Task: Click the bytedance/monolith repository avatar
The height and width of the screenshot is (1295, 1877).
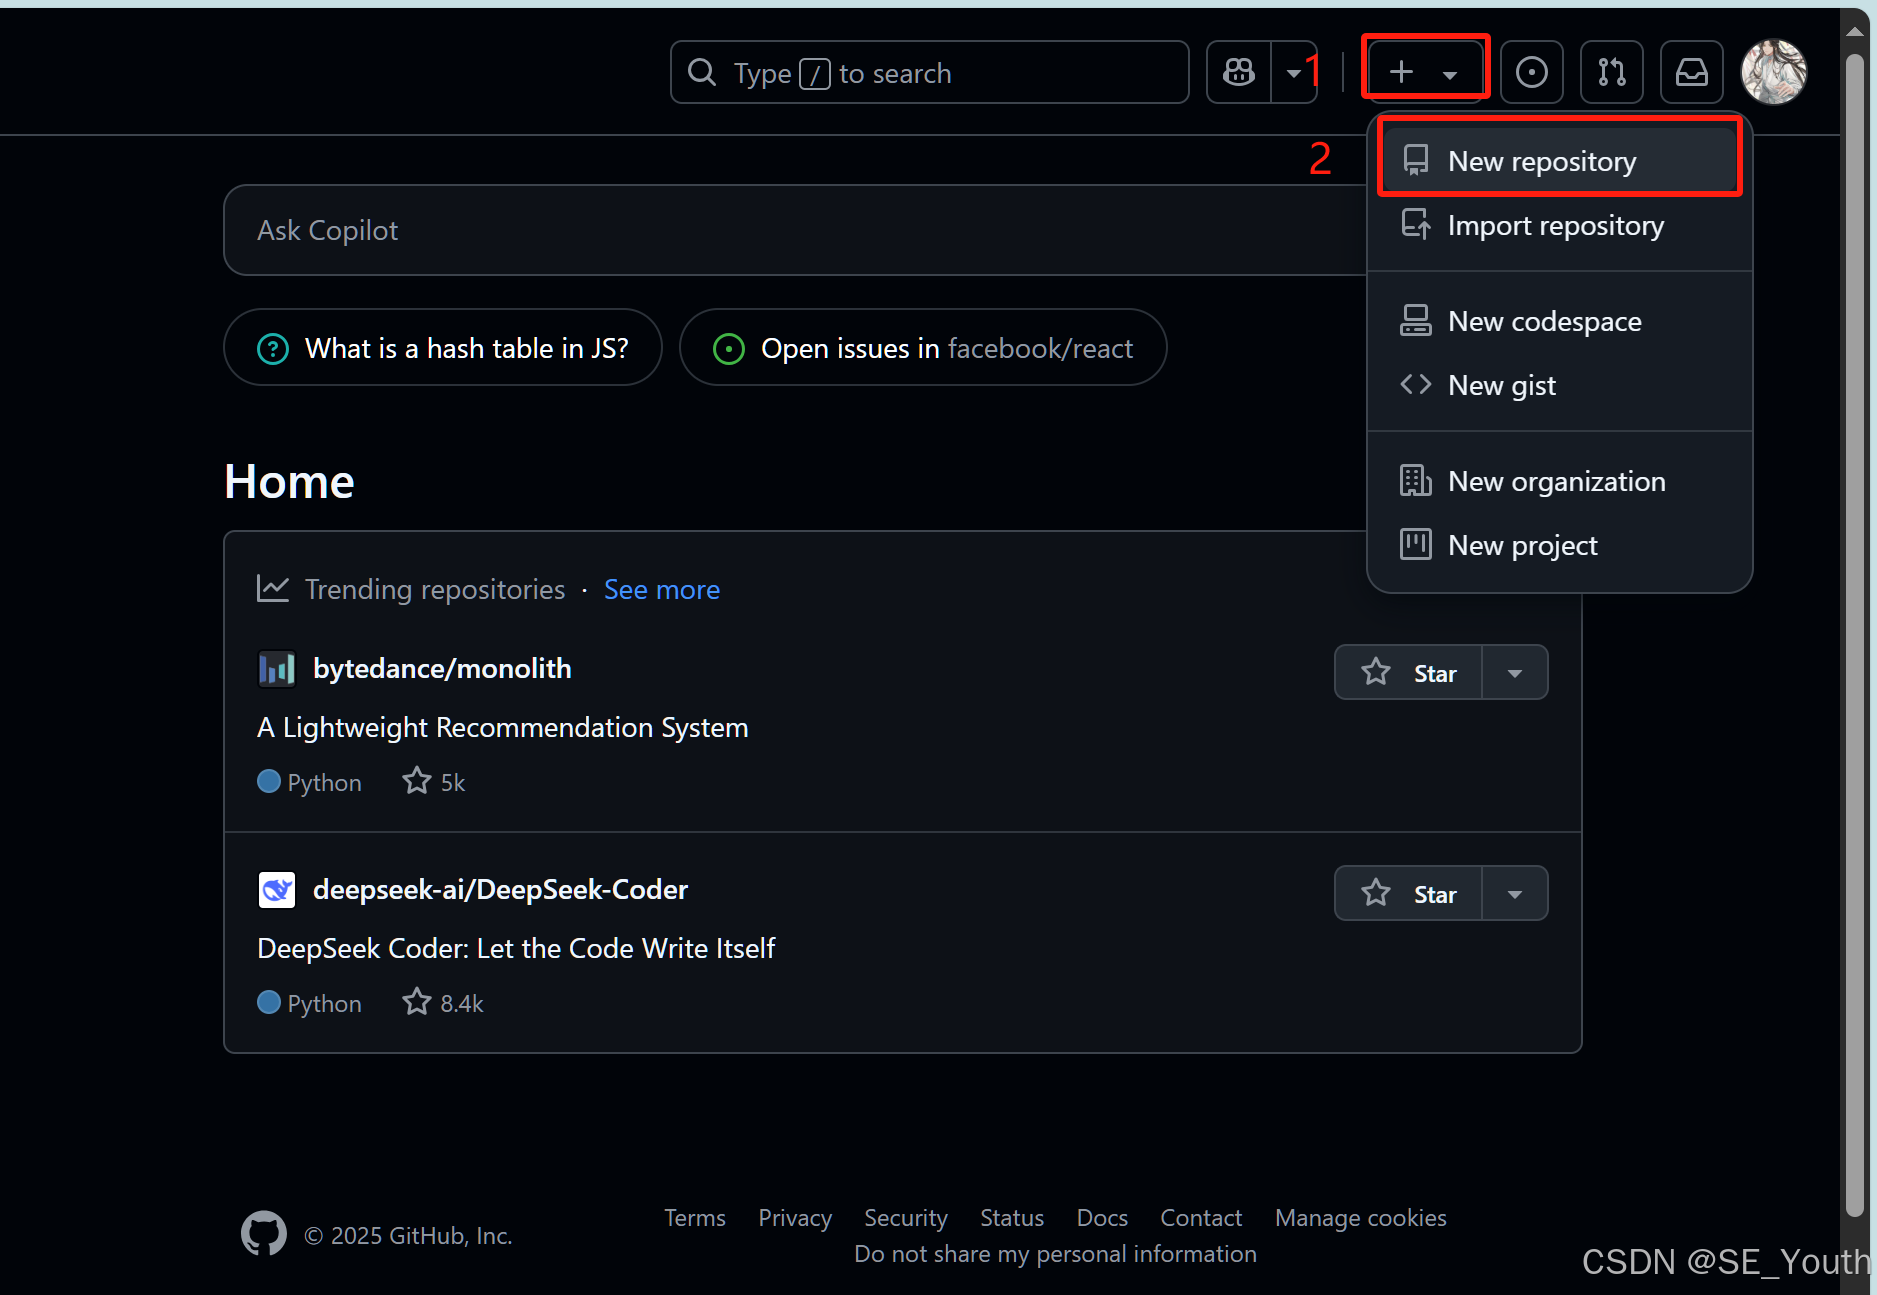Action: (277, 668)
